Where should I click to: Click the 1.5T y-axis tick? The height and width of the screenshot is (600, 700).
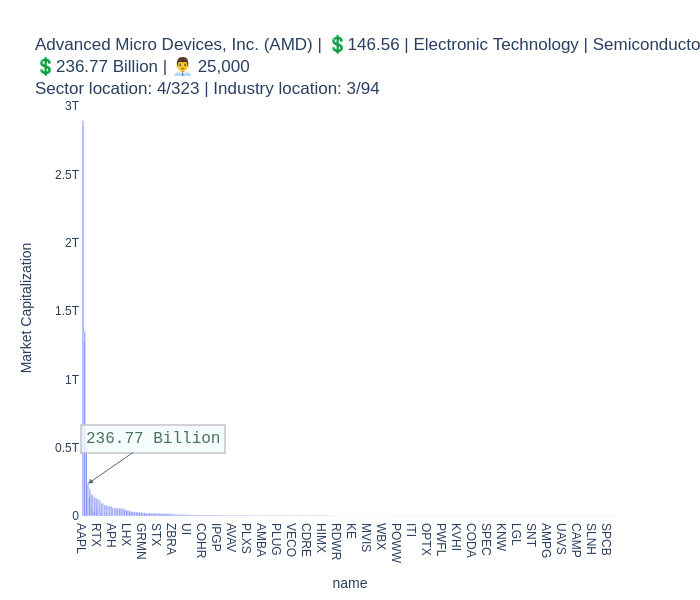tap(67, 311)
